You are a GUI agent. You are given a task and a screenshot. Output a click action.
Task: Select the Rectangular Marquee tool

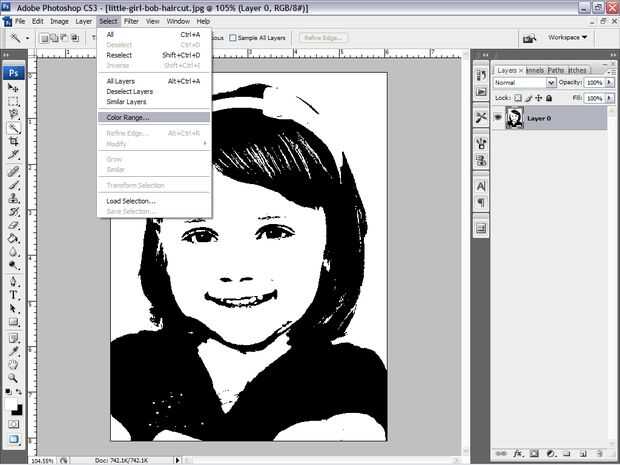point(13,101)
